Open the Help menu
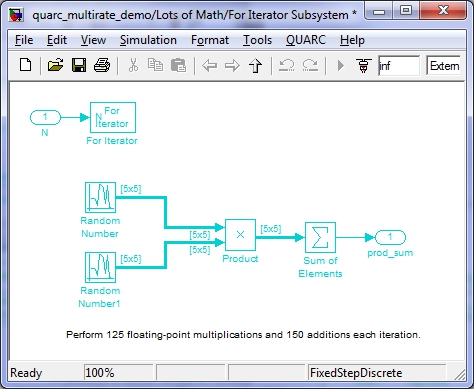474x389 pixels. pos(352,40)
